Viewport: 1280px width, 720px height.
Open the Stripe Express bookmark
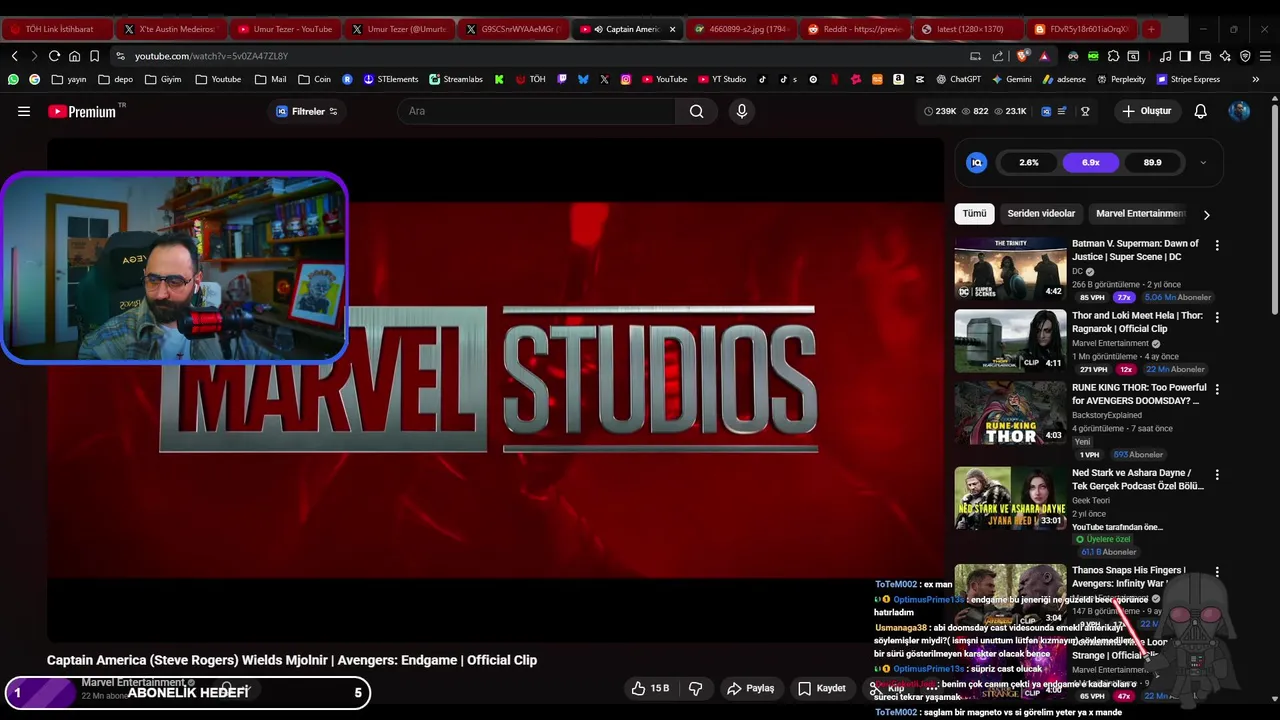[x=1189, y=79]
